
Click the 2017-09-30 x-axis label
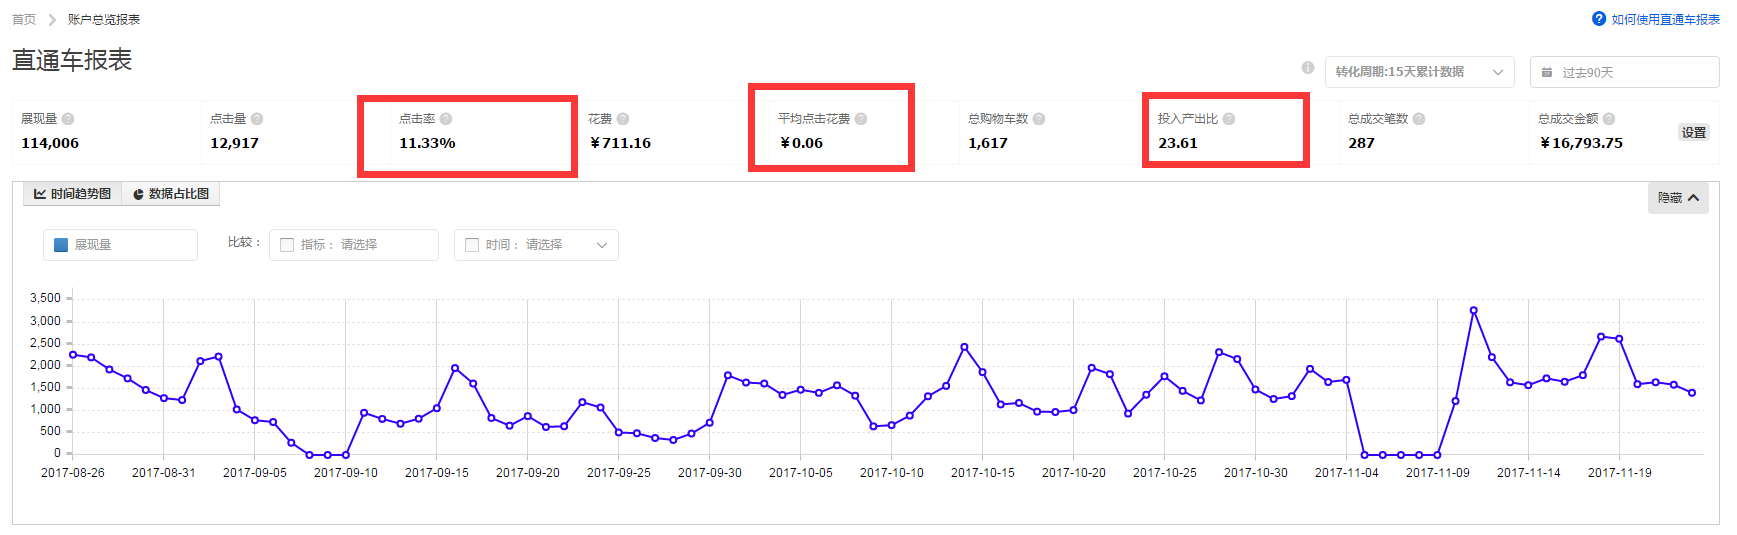pos(710,473)
